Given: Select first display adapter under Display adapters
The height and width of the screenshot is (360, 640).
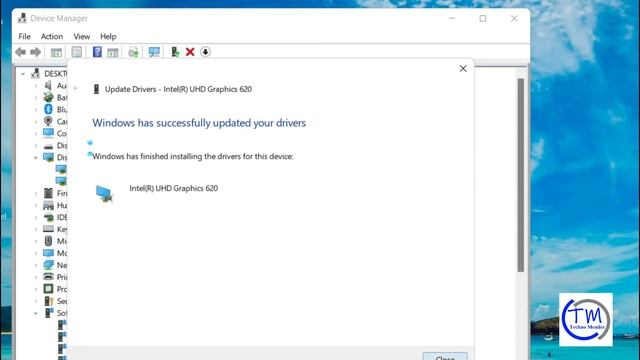Looking at the screenshot, I should point(61,169).
